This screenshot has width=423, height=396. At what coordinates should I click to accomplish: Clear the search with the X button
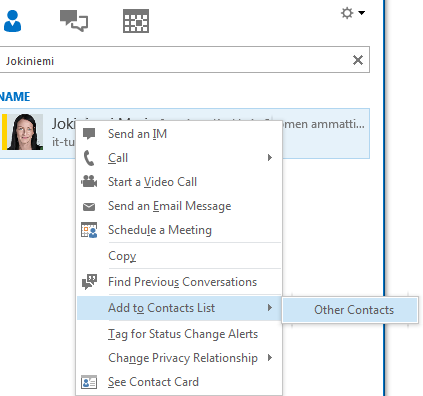(358, 60)
